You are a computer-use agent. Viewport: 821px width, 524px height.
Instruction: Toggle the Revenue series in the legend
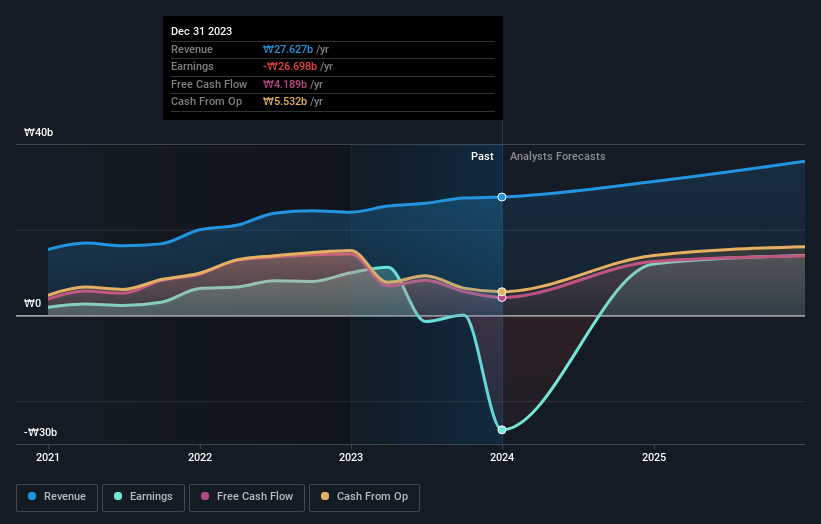[x=57, y=497]
